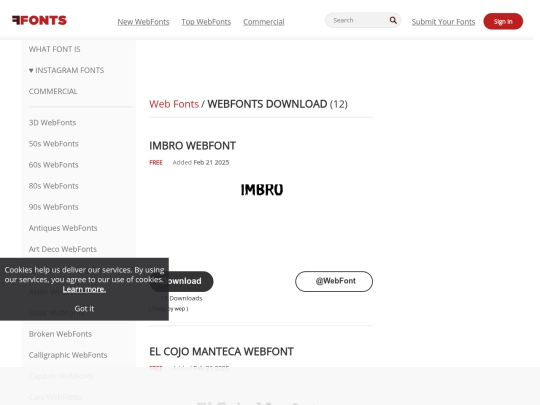Select 80s WebFonts category
The width and height of the screenshot is (540, 405).
click(53, 186)
